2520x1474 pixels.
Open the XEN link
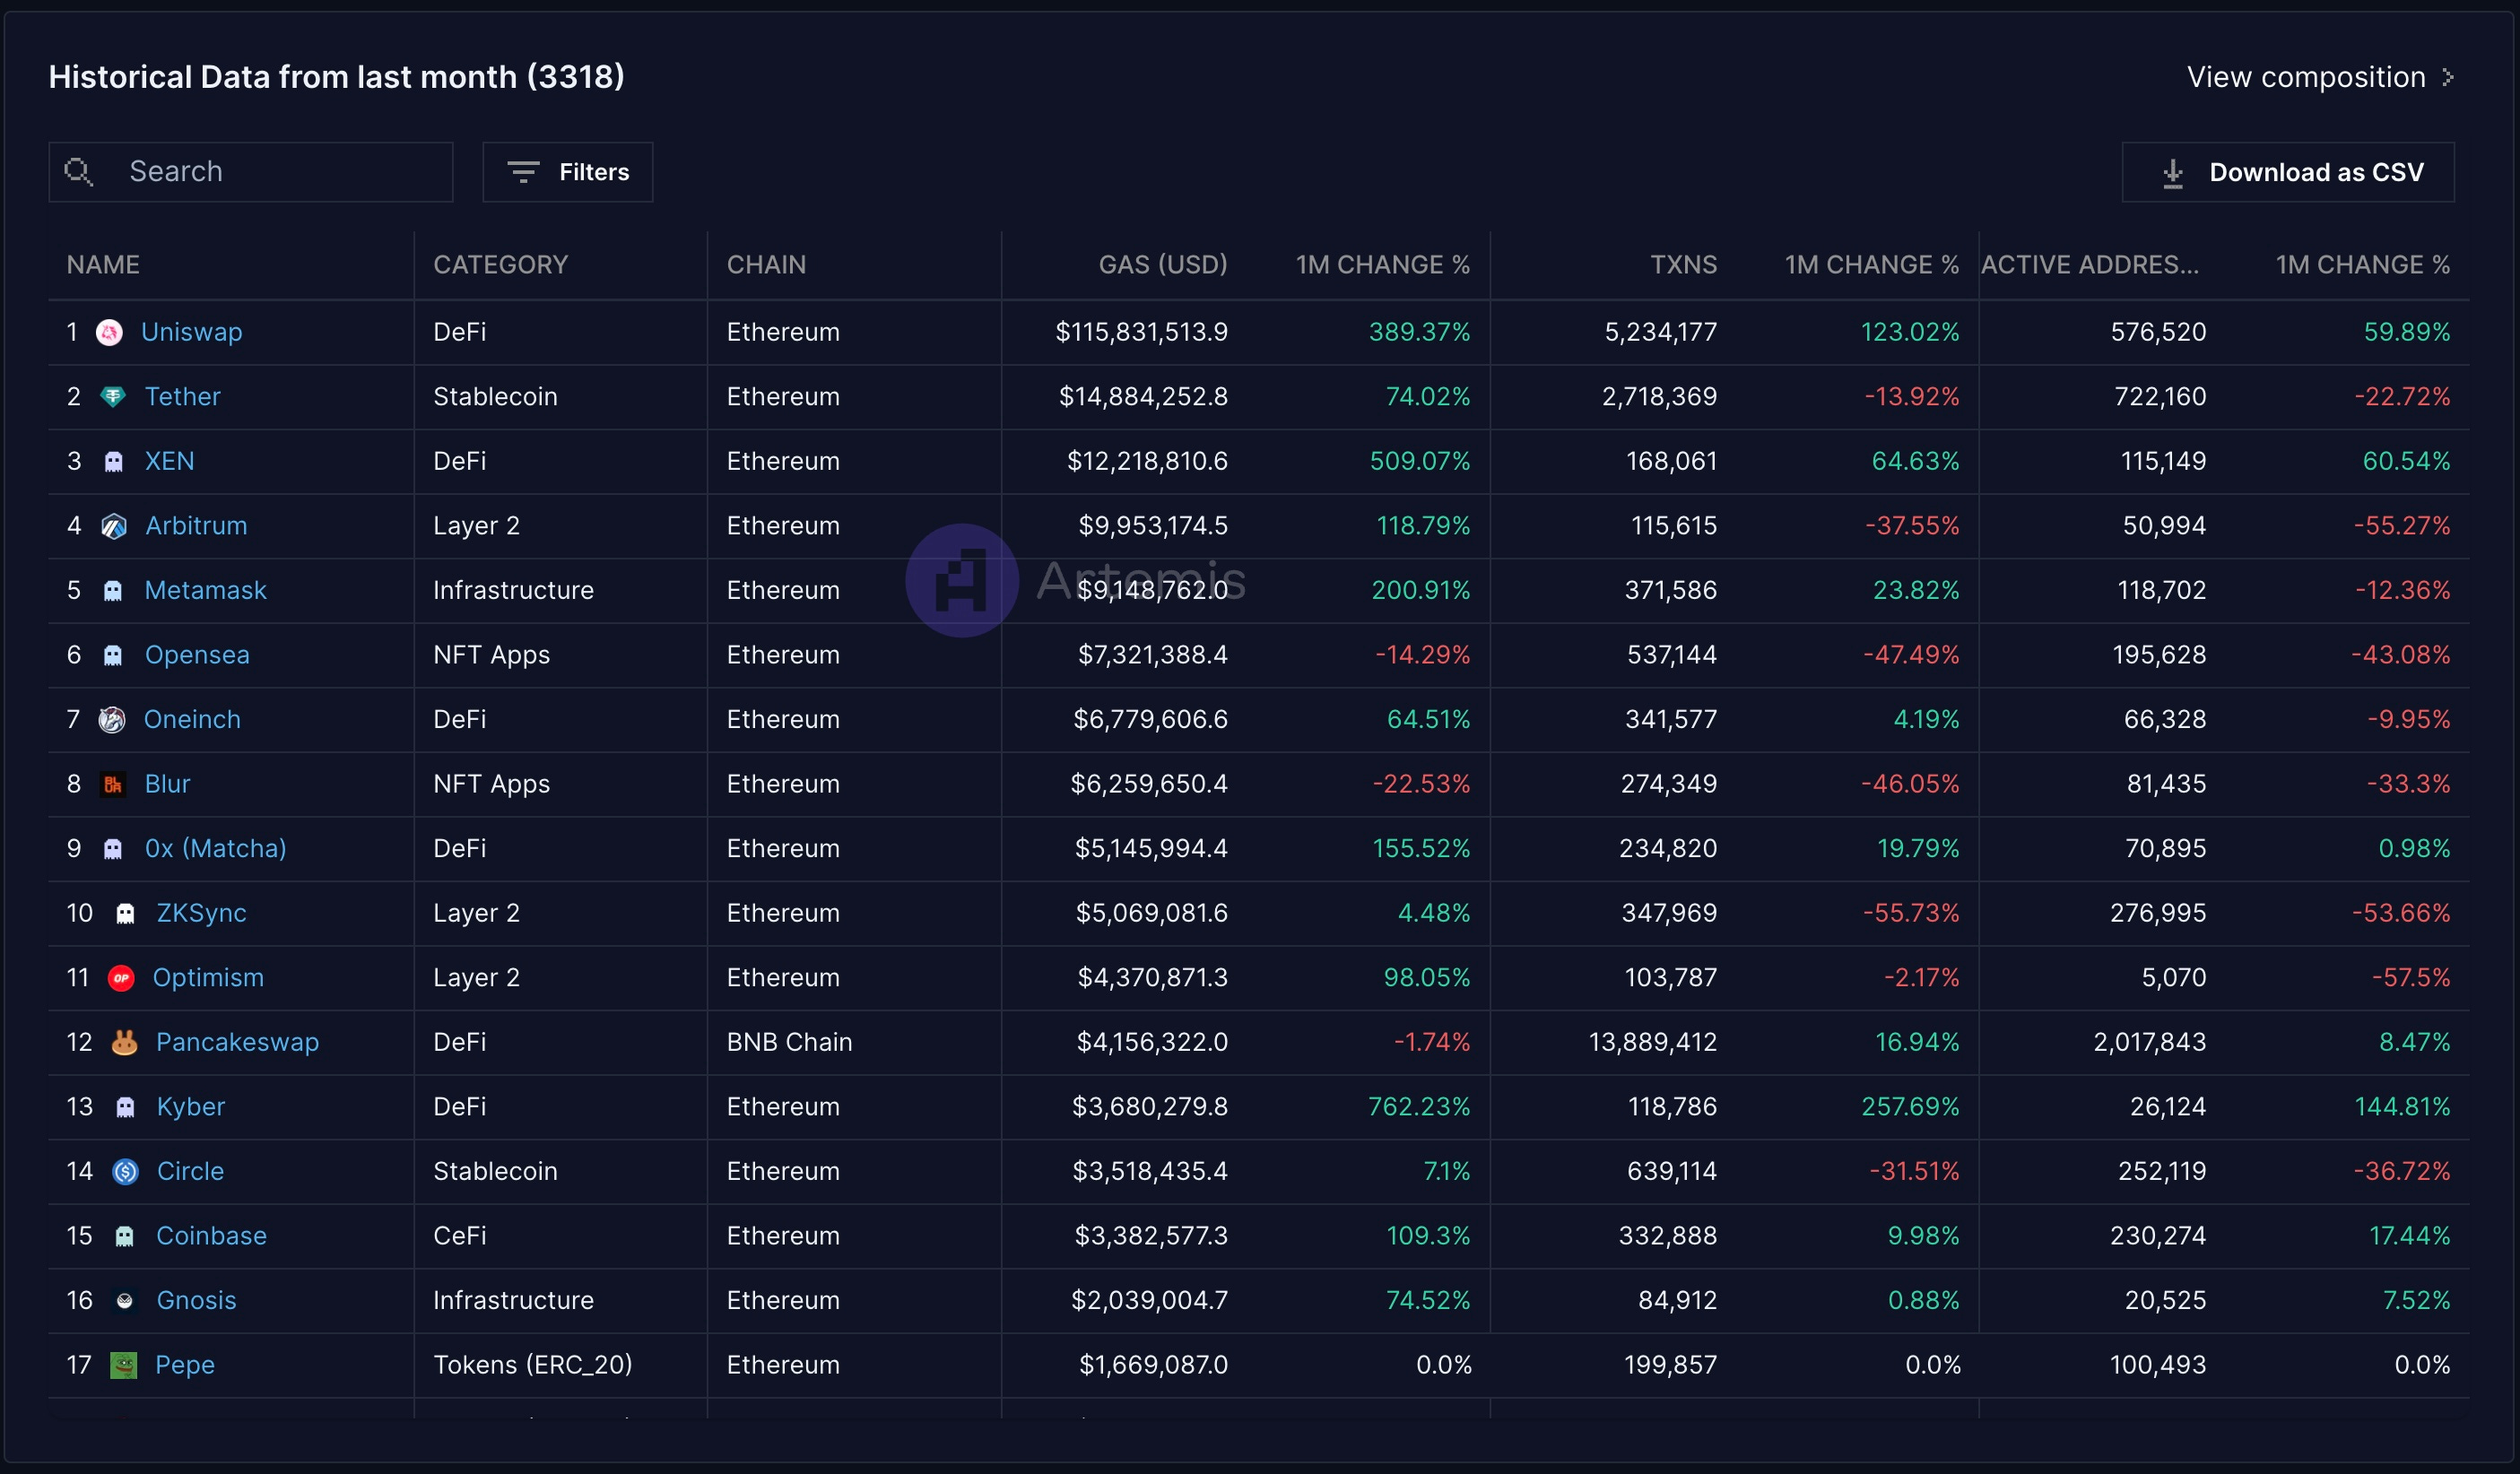point(170,461)
